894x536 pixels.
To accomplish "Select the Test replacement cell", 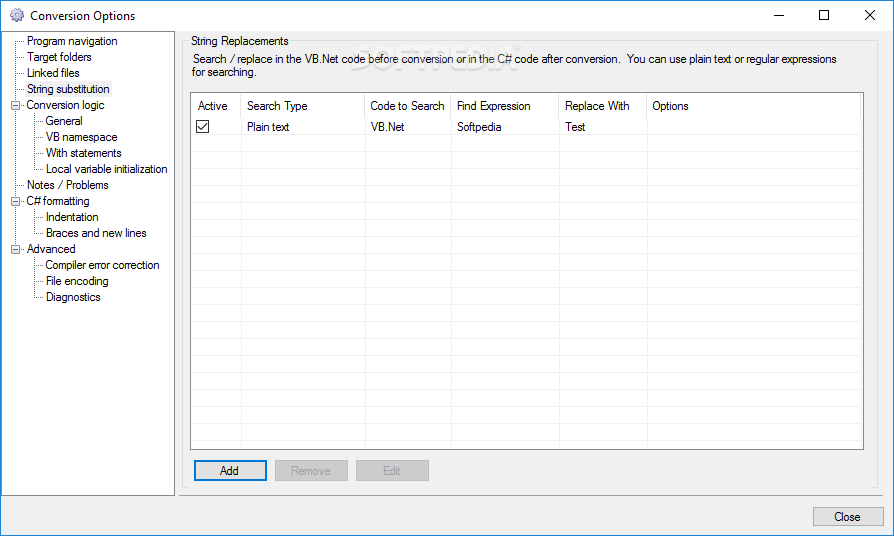I will click(x=603, y=127).
